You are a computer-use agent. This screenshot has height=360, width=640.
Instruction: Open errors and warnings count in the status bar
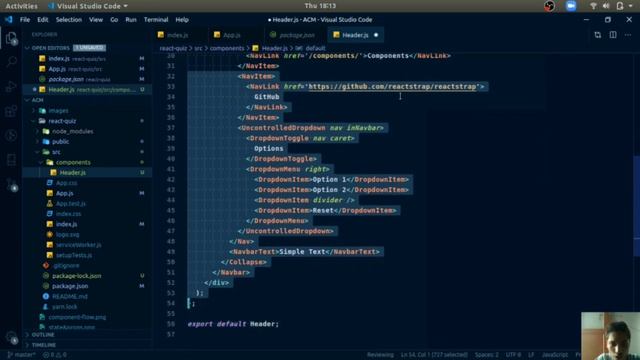tap(55, 355)
